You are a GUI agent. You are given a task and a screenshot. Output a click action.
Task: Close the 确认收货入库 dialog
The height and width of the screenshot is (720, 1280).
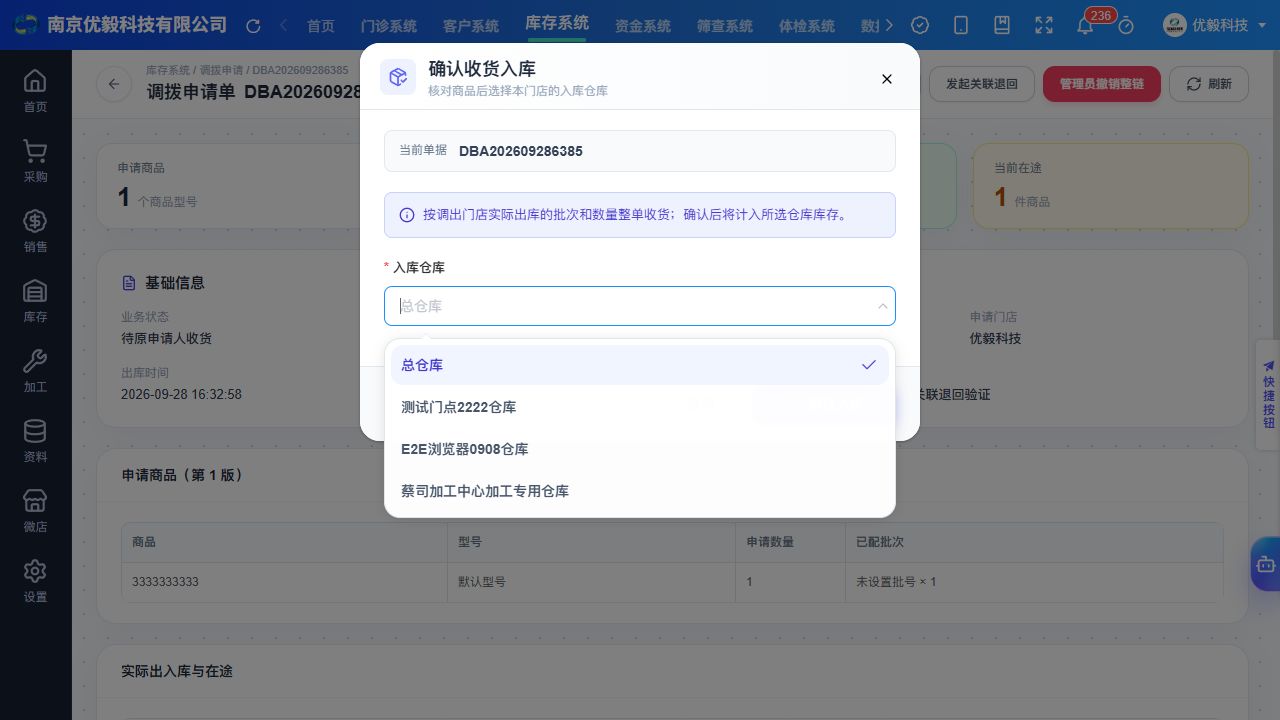886,79
